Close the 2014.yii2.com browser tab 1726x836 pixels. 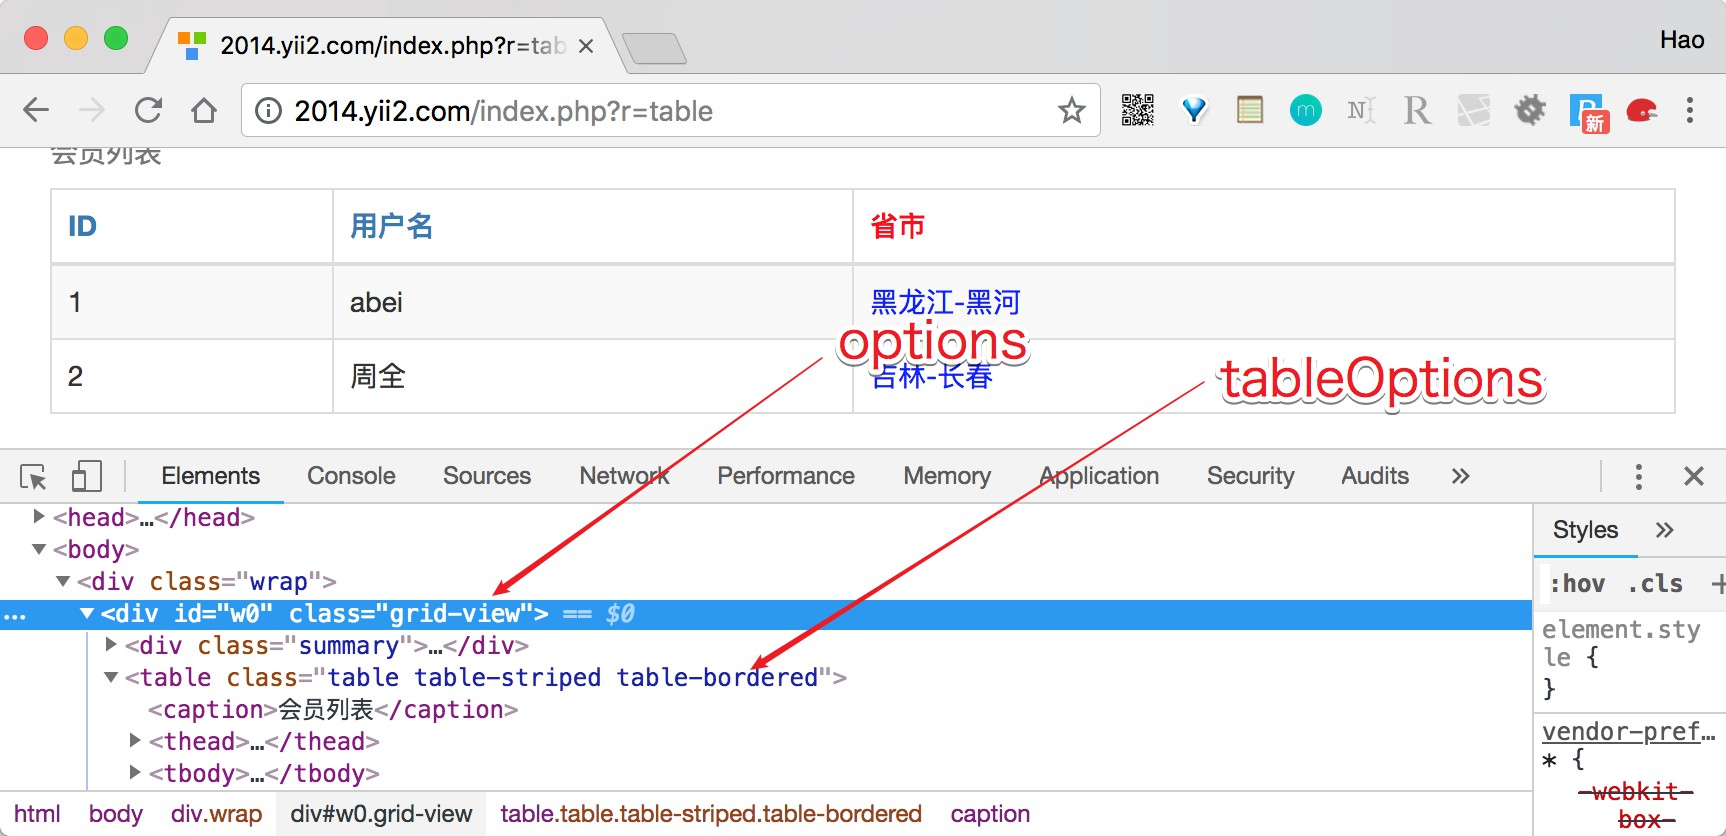[586, 46]
